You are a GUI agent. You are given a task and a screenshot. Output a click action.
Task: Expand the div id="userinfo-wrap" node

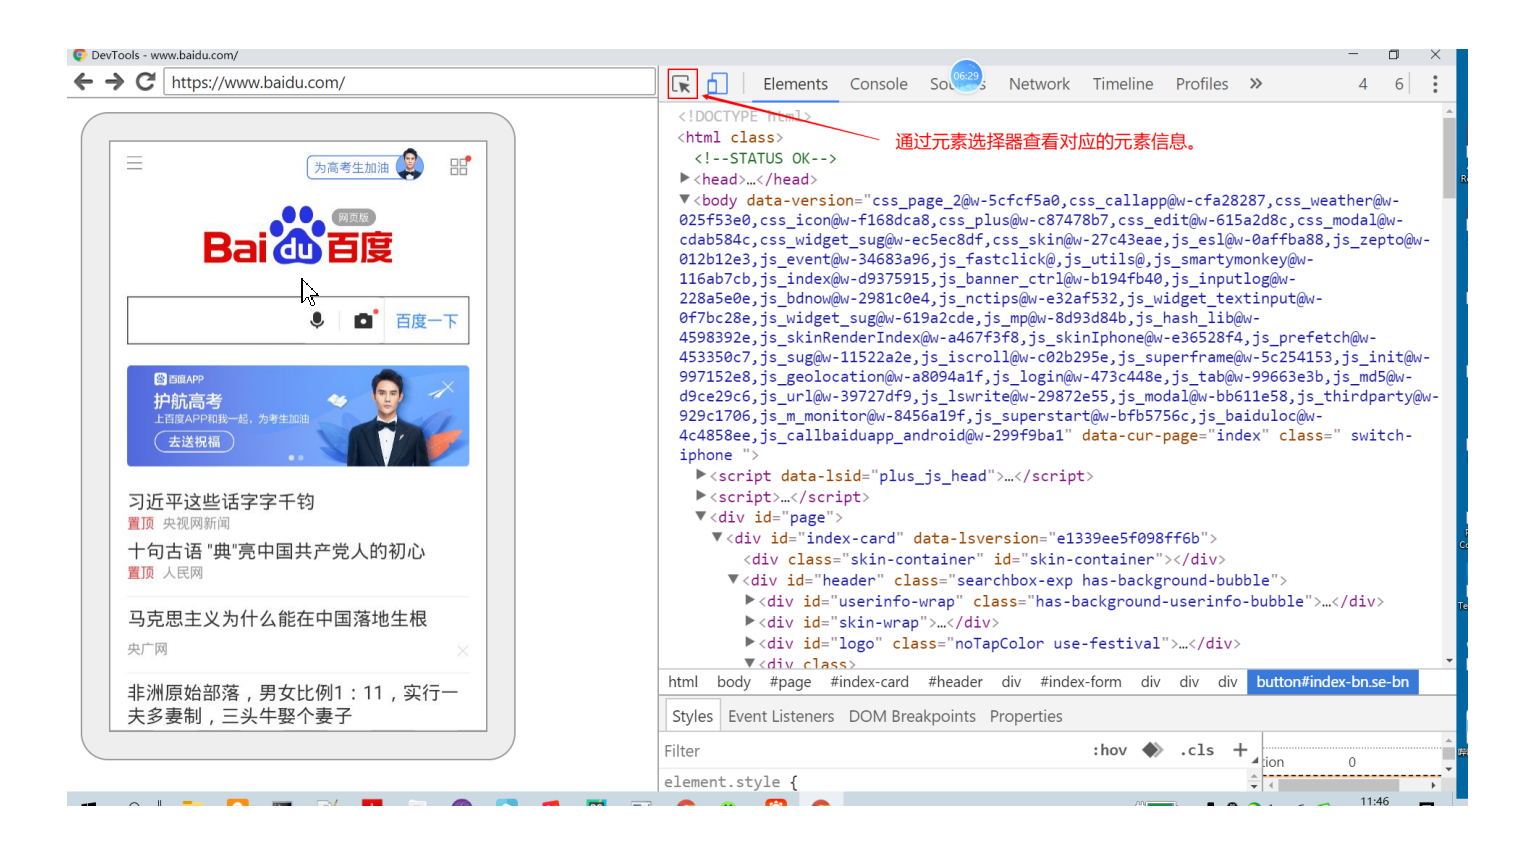[x=750, y=601]
